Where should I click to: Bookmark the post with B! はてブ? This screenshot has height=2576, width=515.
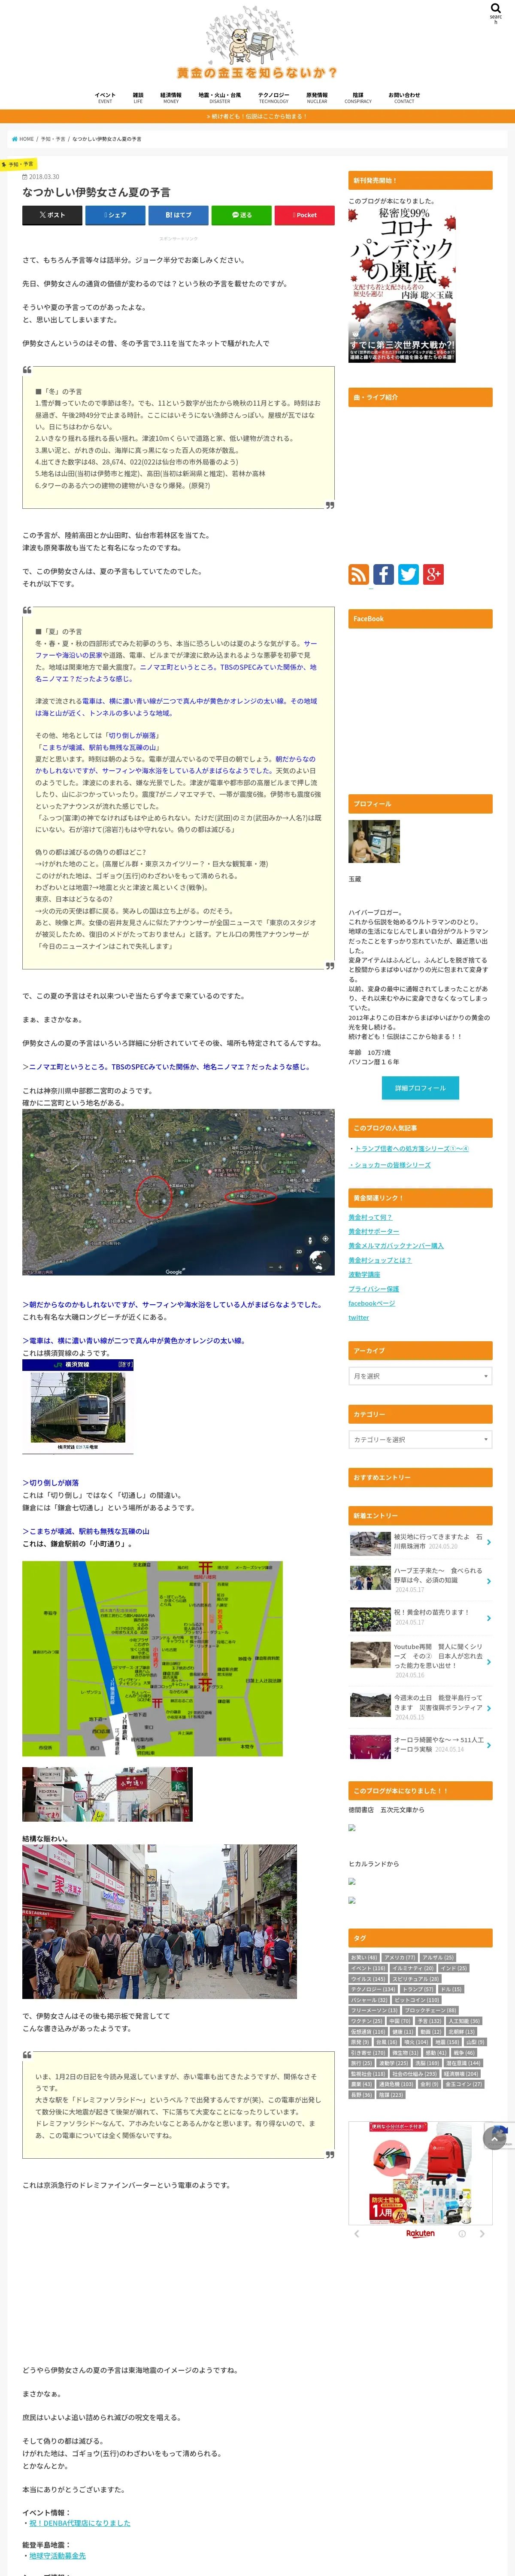point(178,215)
